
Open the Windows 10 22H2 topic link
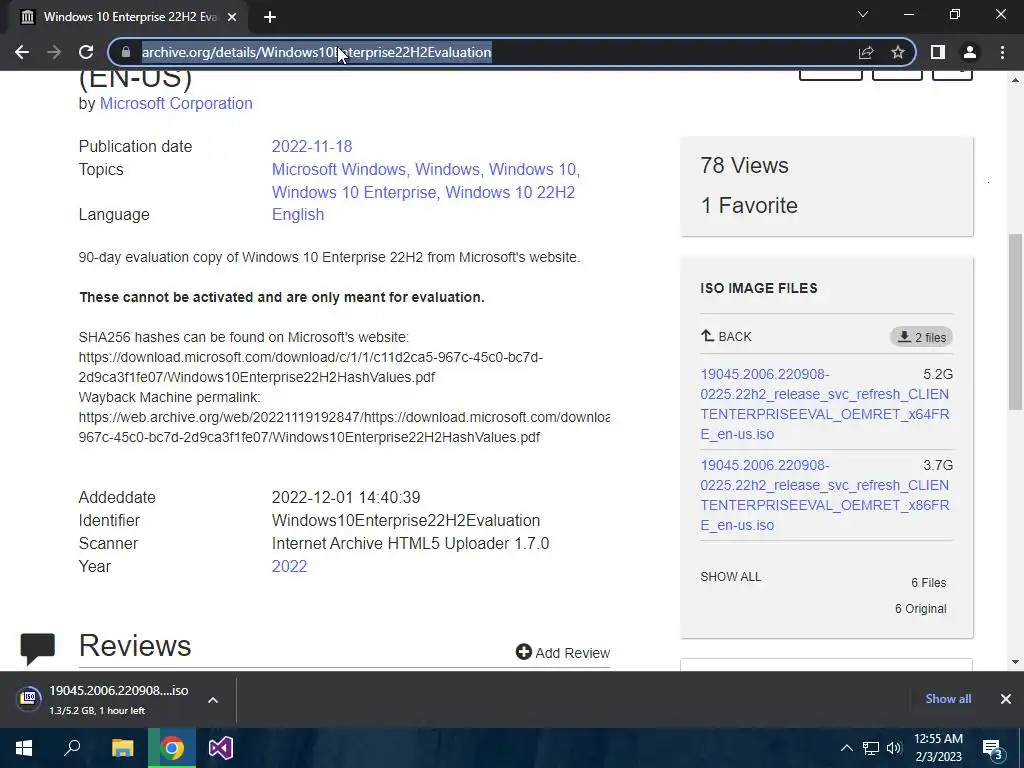coord(510,193)
